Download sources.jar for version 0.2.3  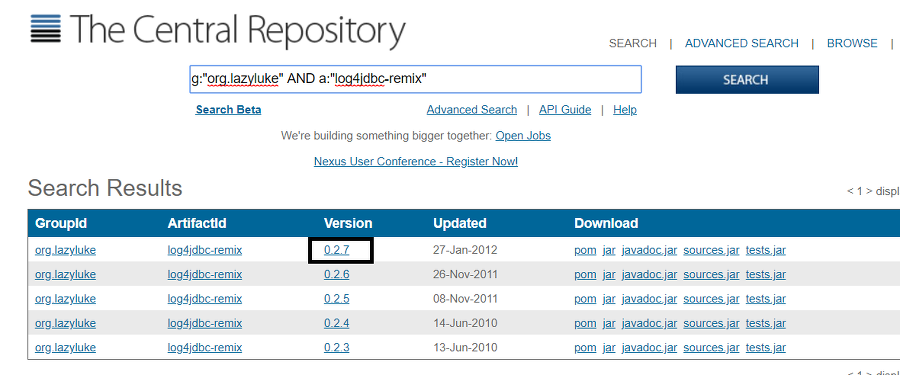(711, 347)
